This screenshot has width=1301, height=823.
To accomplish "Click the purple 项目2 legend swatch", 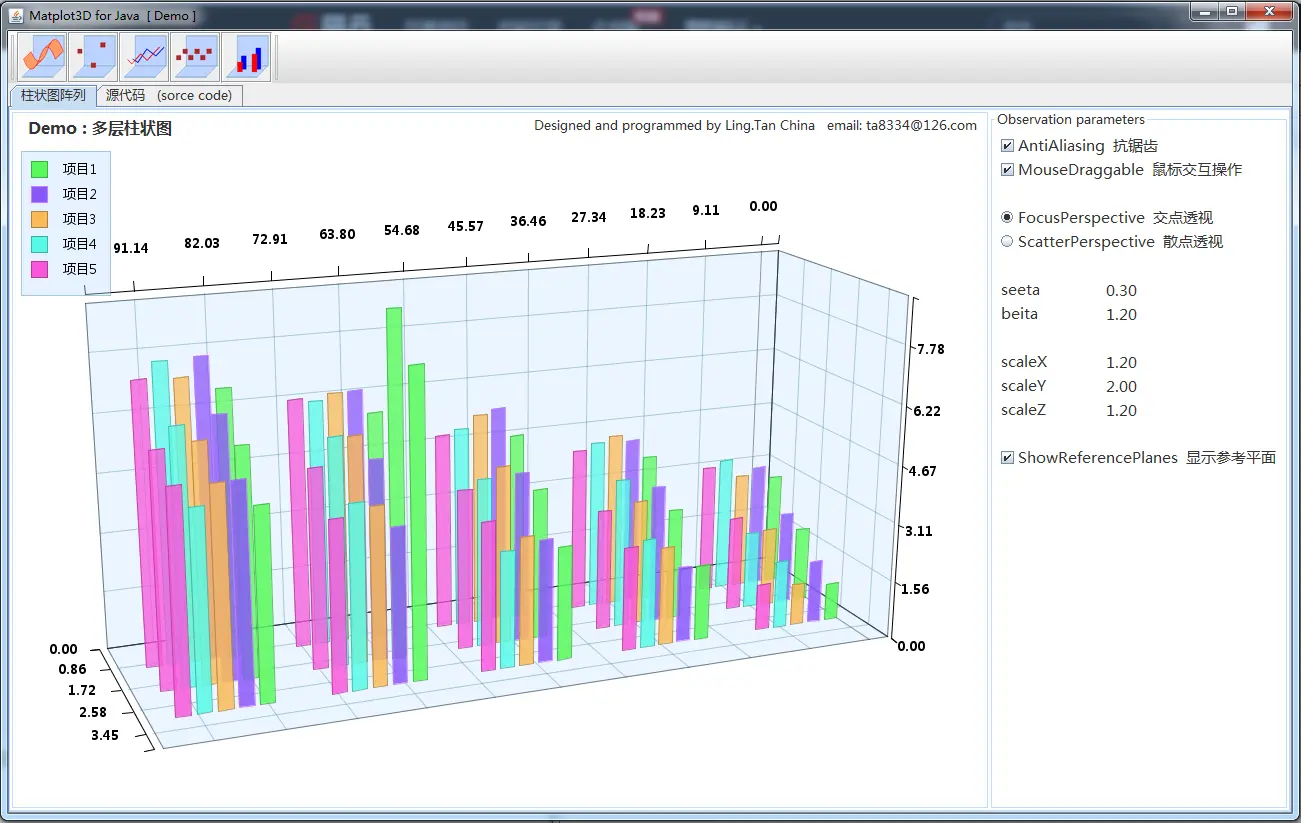I will pyautogui.click(x=40, y=195).
